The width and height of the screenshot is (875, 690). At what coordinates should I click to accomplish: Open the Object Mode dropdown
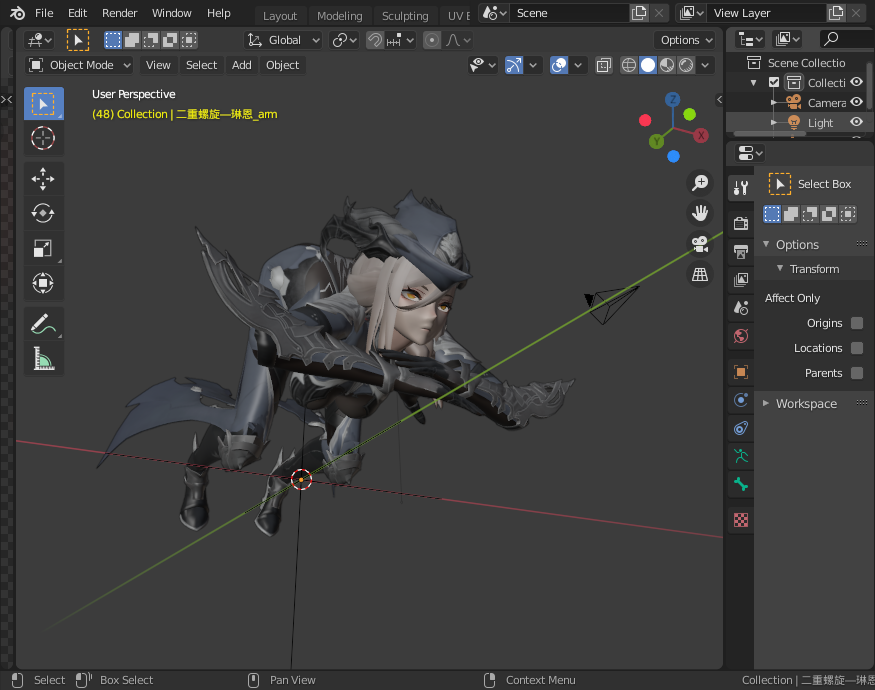point(80,65)
